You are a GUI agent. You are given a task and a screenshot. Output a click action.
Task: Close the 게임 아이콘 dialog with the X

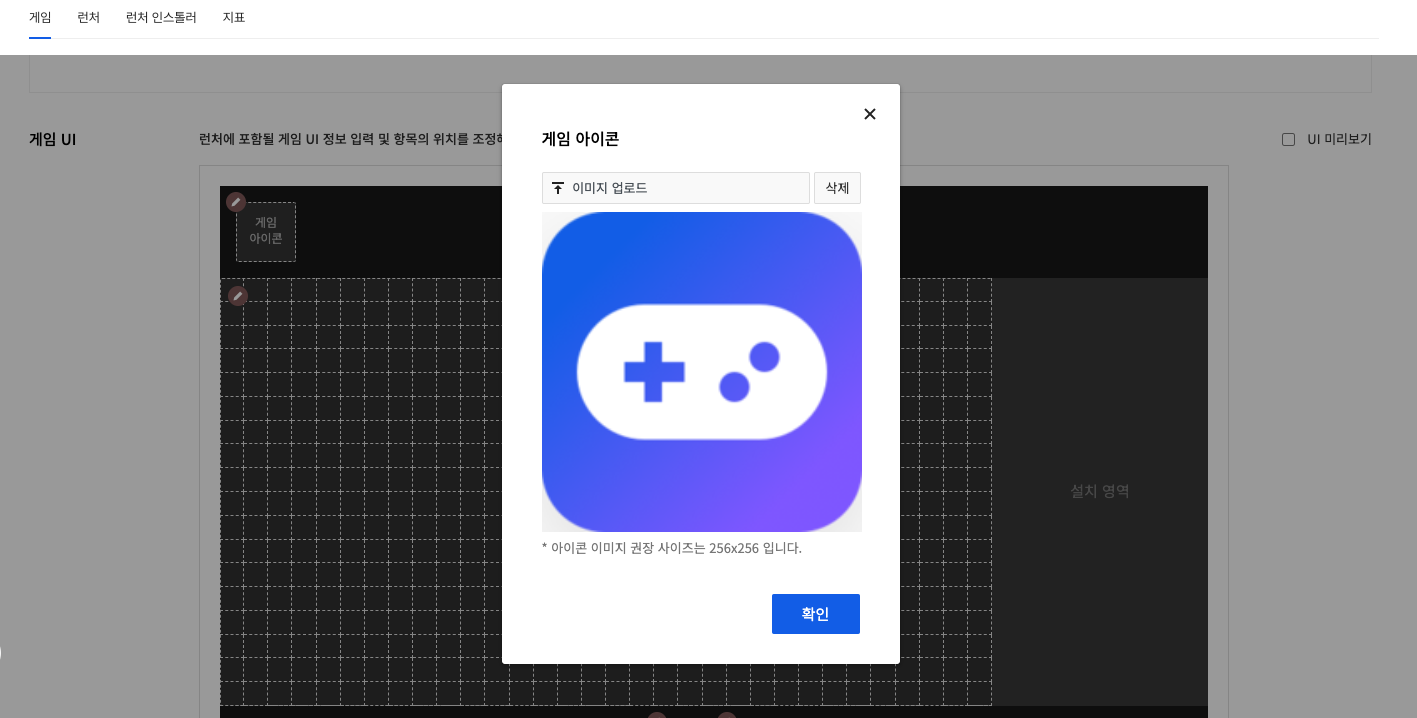coord(870,114)
